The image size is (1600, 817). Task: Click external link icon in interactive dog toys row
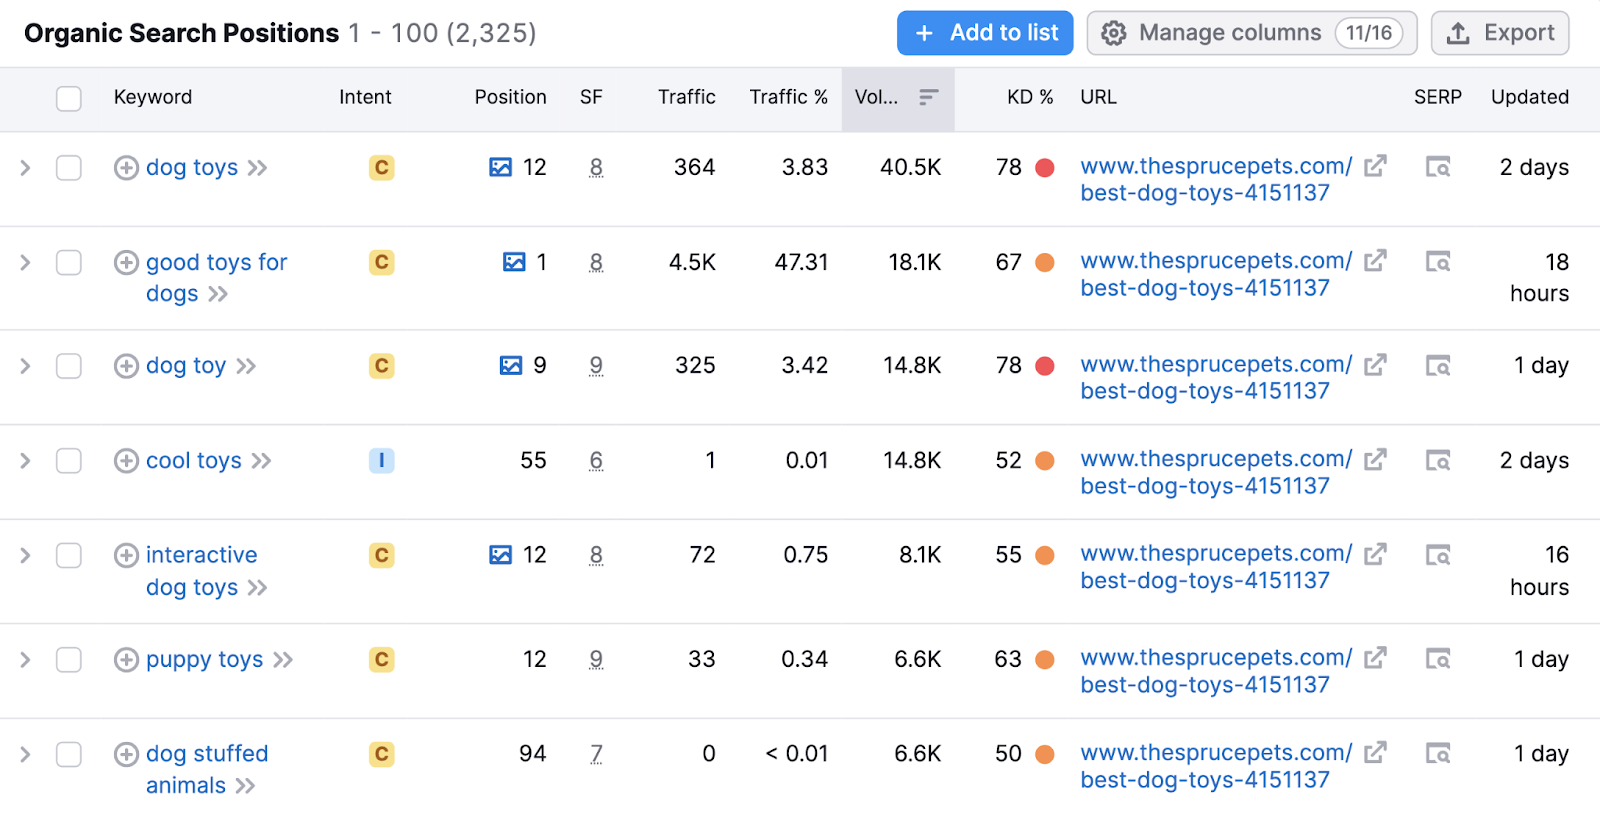(1376, 554)
